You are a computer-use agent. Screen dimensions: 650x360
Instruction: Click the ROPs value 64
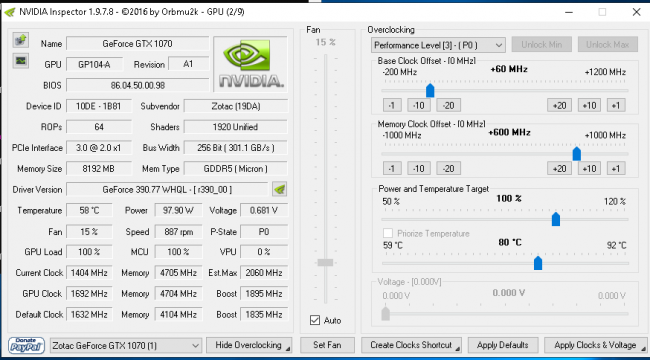click(99, 127)
